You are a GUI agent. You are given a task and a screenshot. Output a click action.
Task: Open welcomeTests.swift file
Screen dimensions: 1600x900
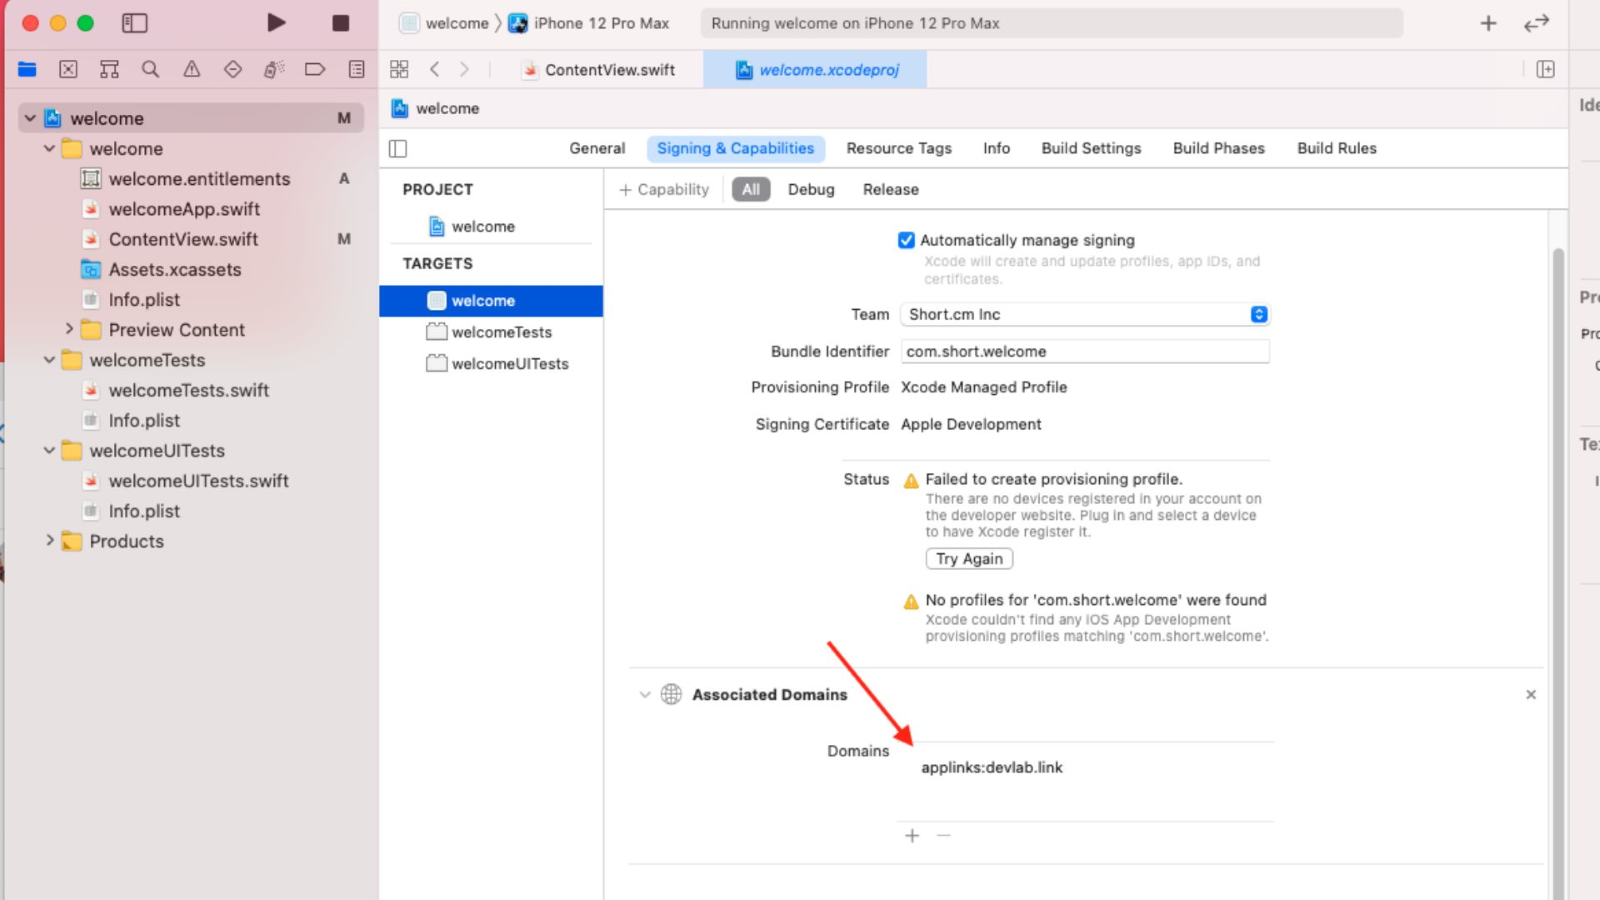click(190, 390)
